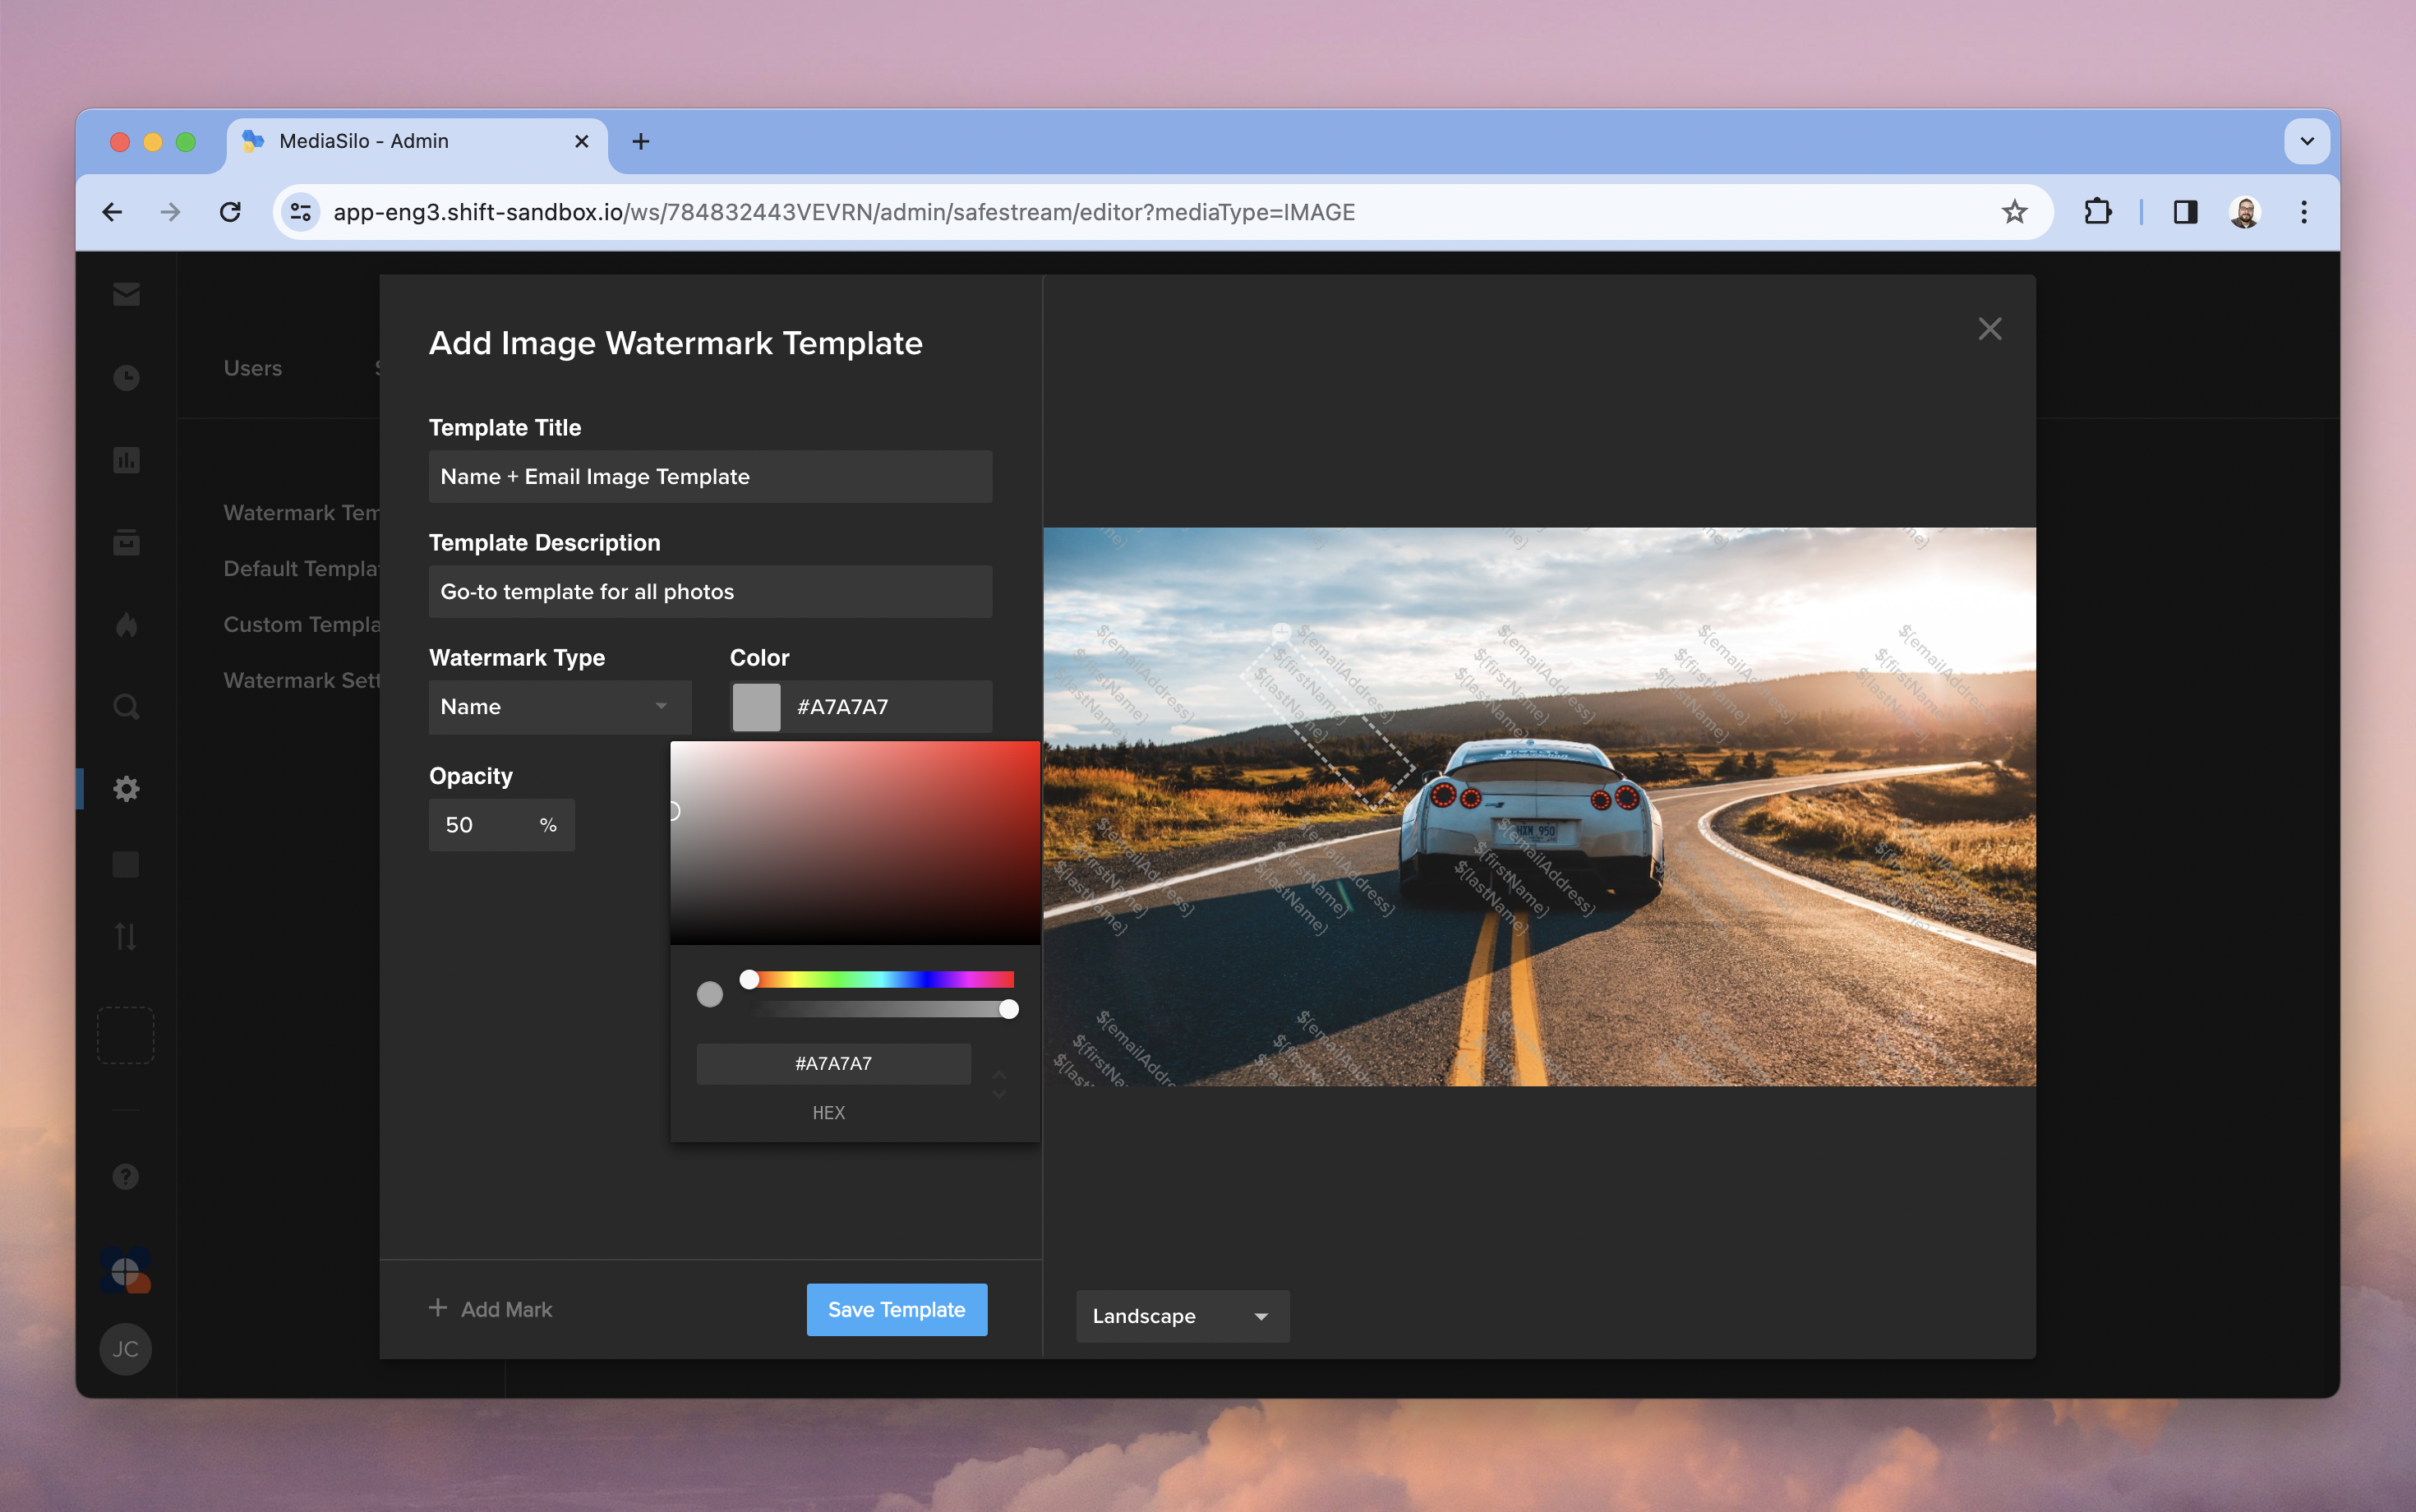The width and height of the screenshot is (2416, 1512).
Task: Close the MediaSilo - Admin tab
Action: click(581, 142)
